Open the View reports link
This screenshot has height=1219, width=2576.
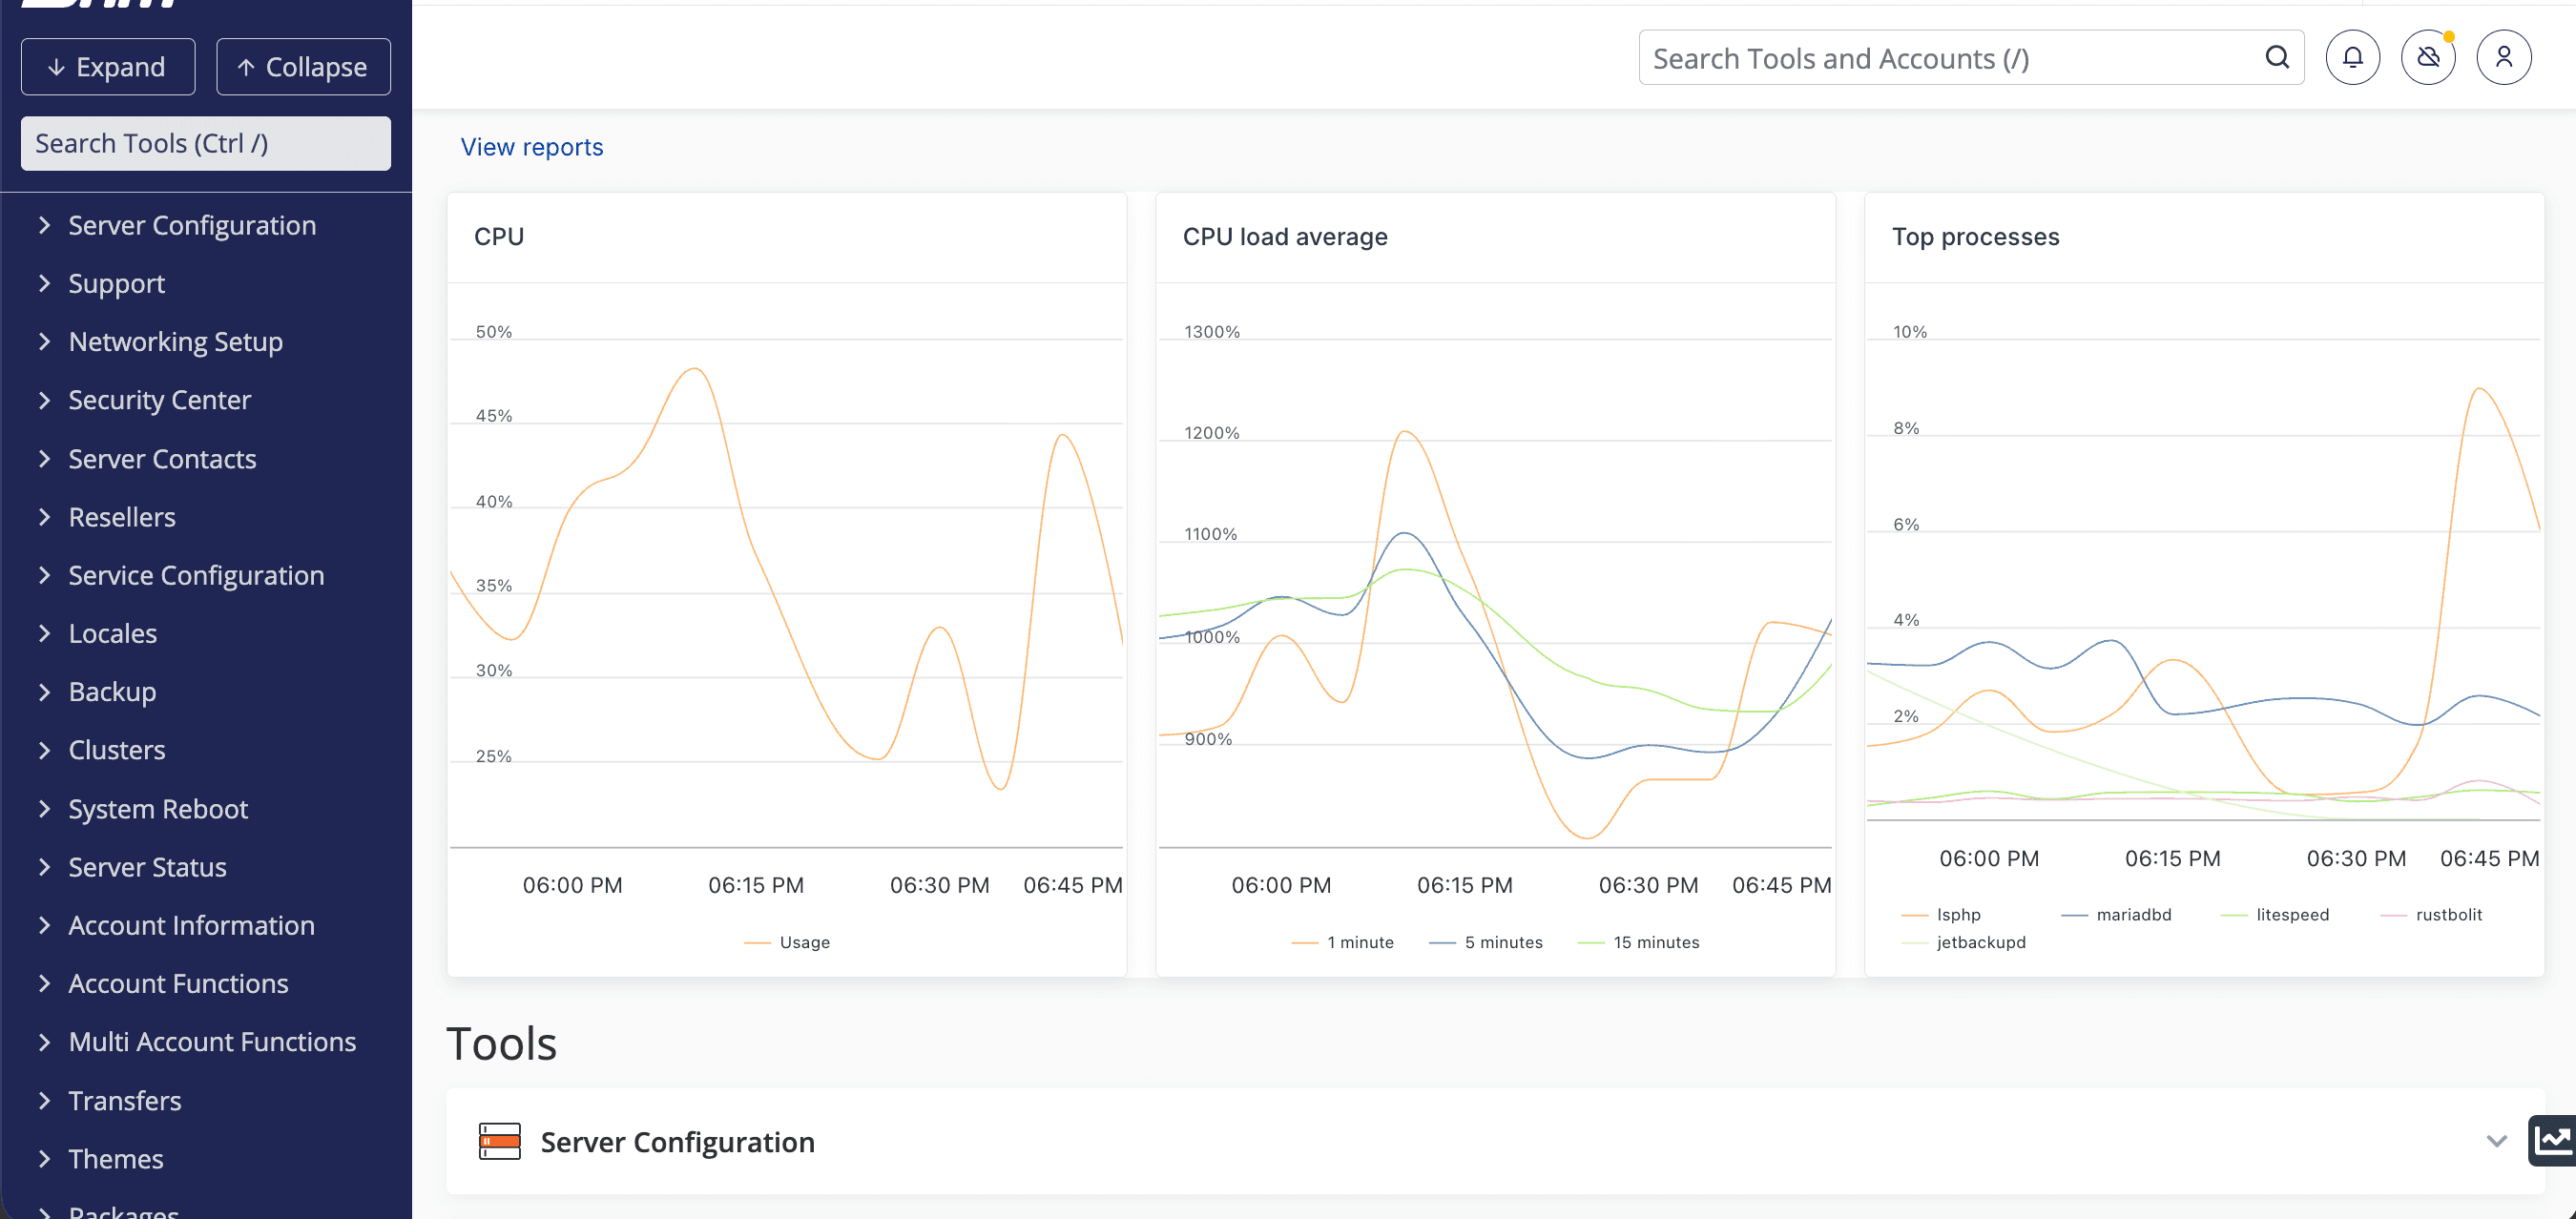pyautogui.click(x=532, y=147)
